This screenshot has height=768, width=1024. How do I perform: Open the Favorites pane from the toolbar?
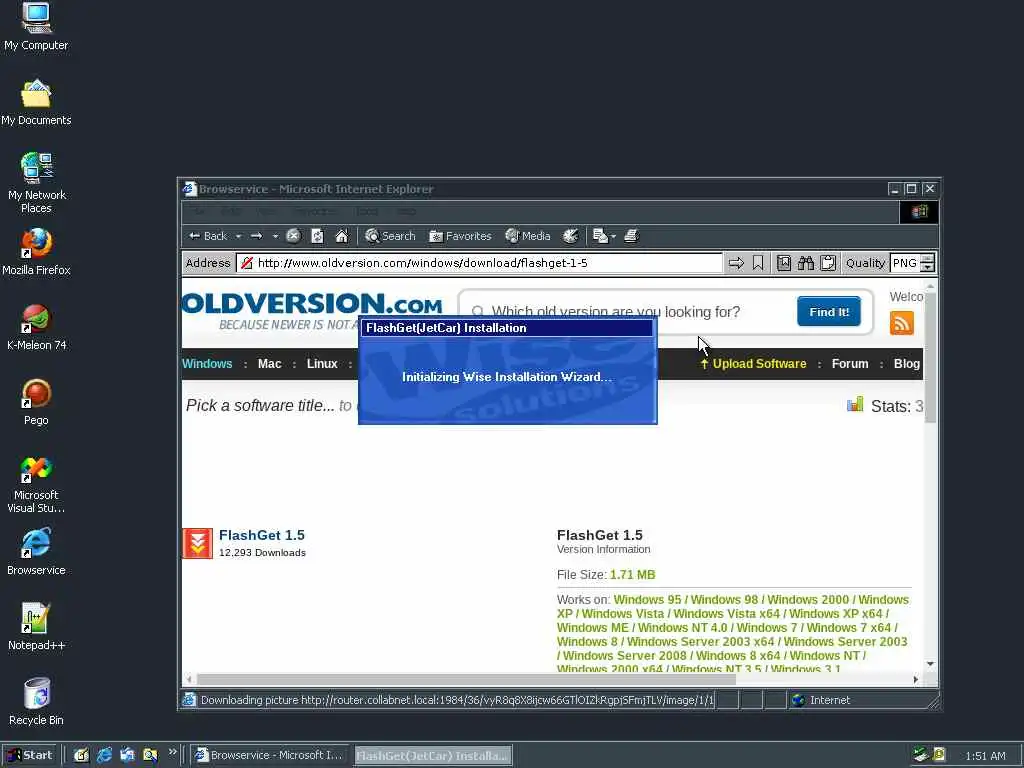tap(460, 236)
